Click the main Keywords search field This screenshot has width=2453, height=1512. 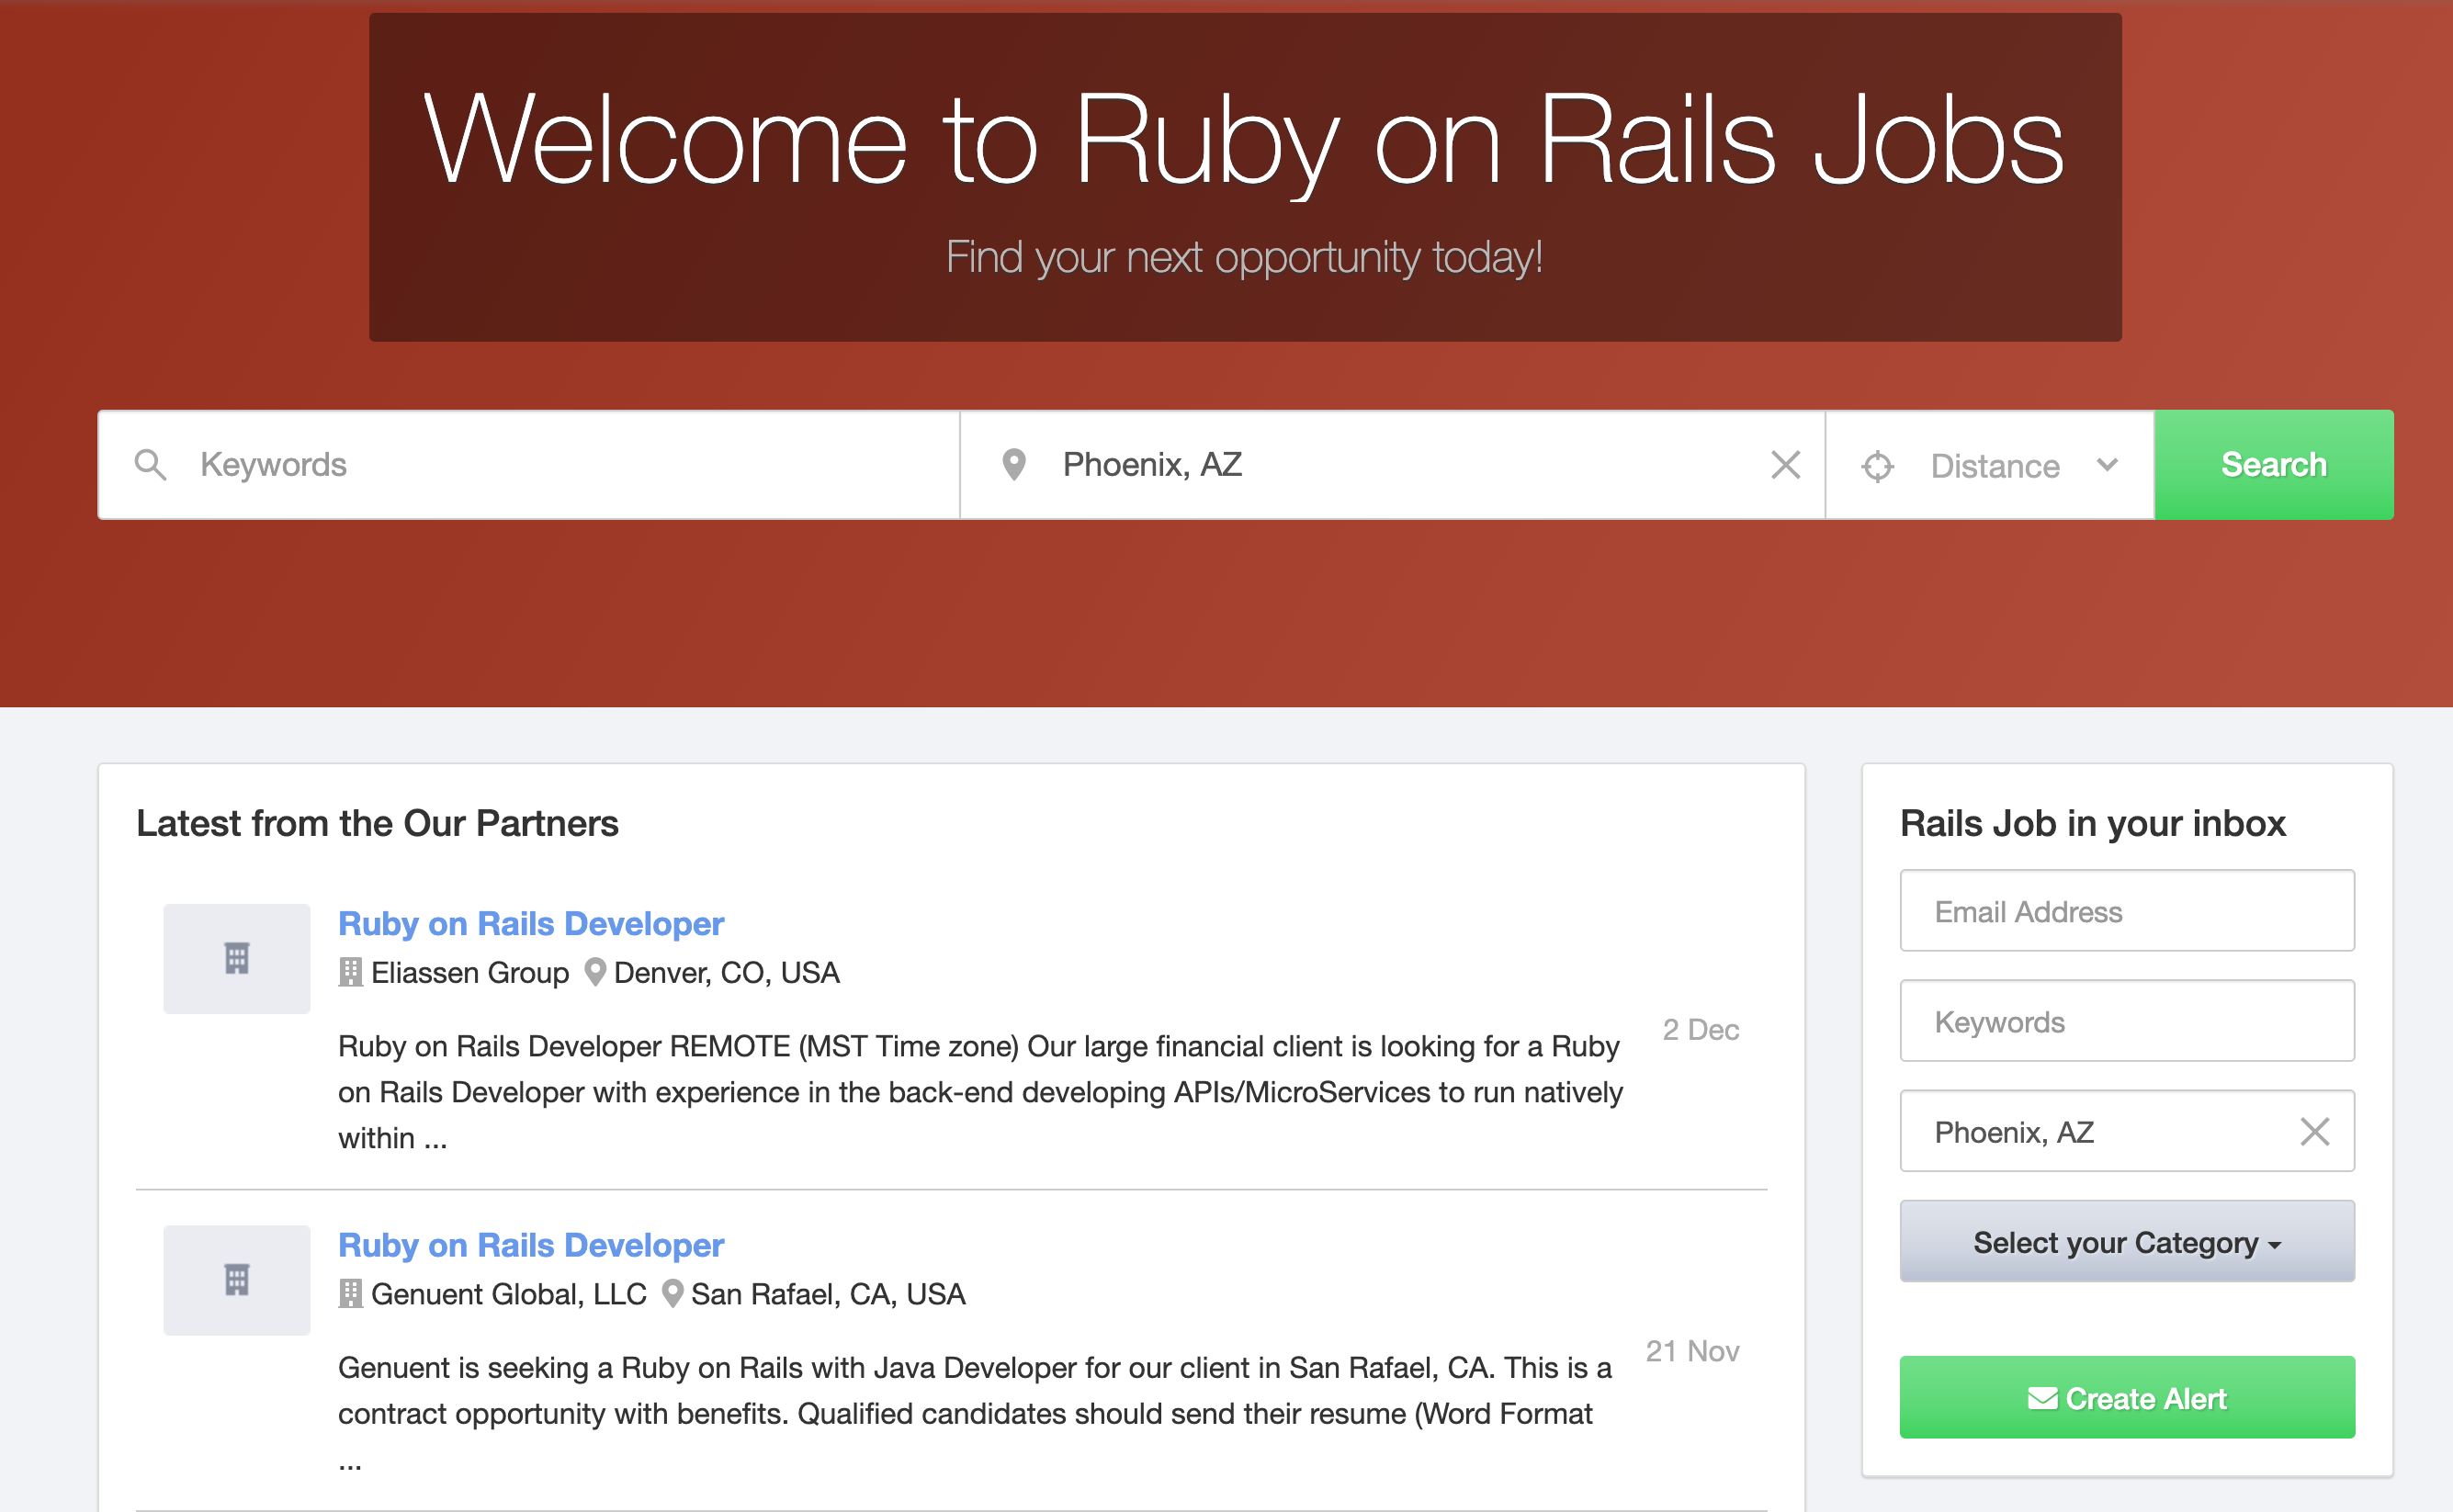click(560, 465)
